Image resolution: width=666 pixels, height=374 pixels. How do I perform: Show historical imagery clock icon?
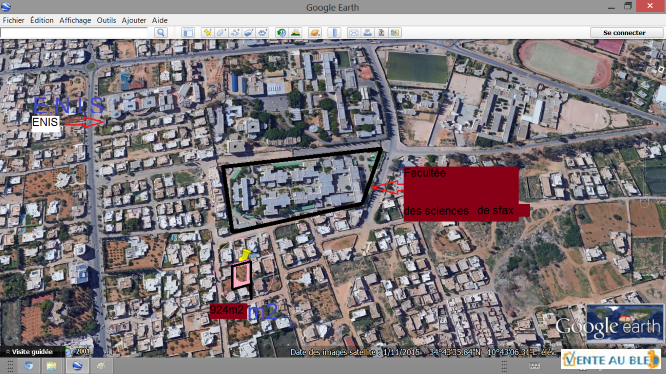pyautogui.click(x=282, y=33)
